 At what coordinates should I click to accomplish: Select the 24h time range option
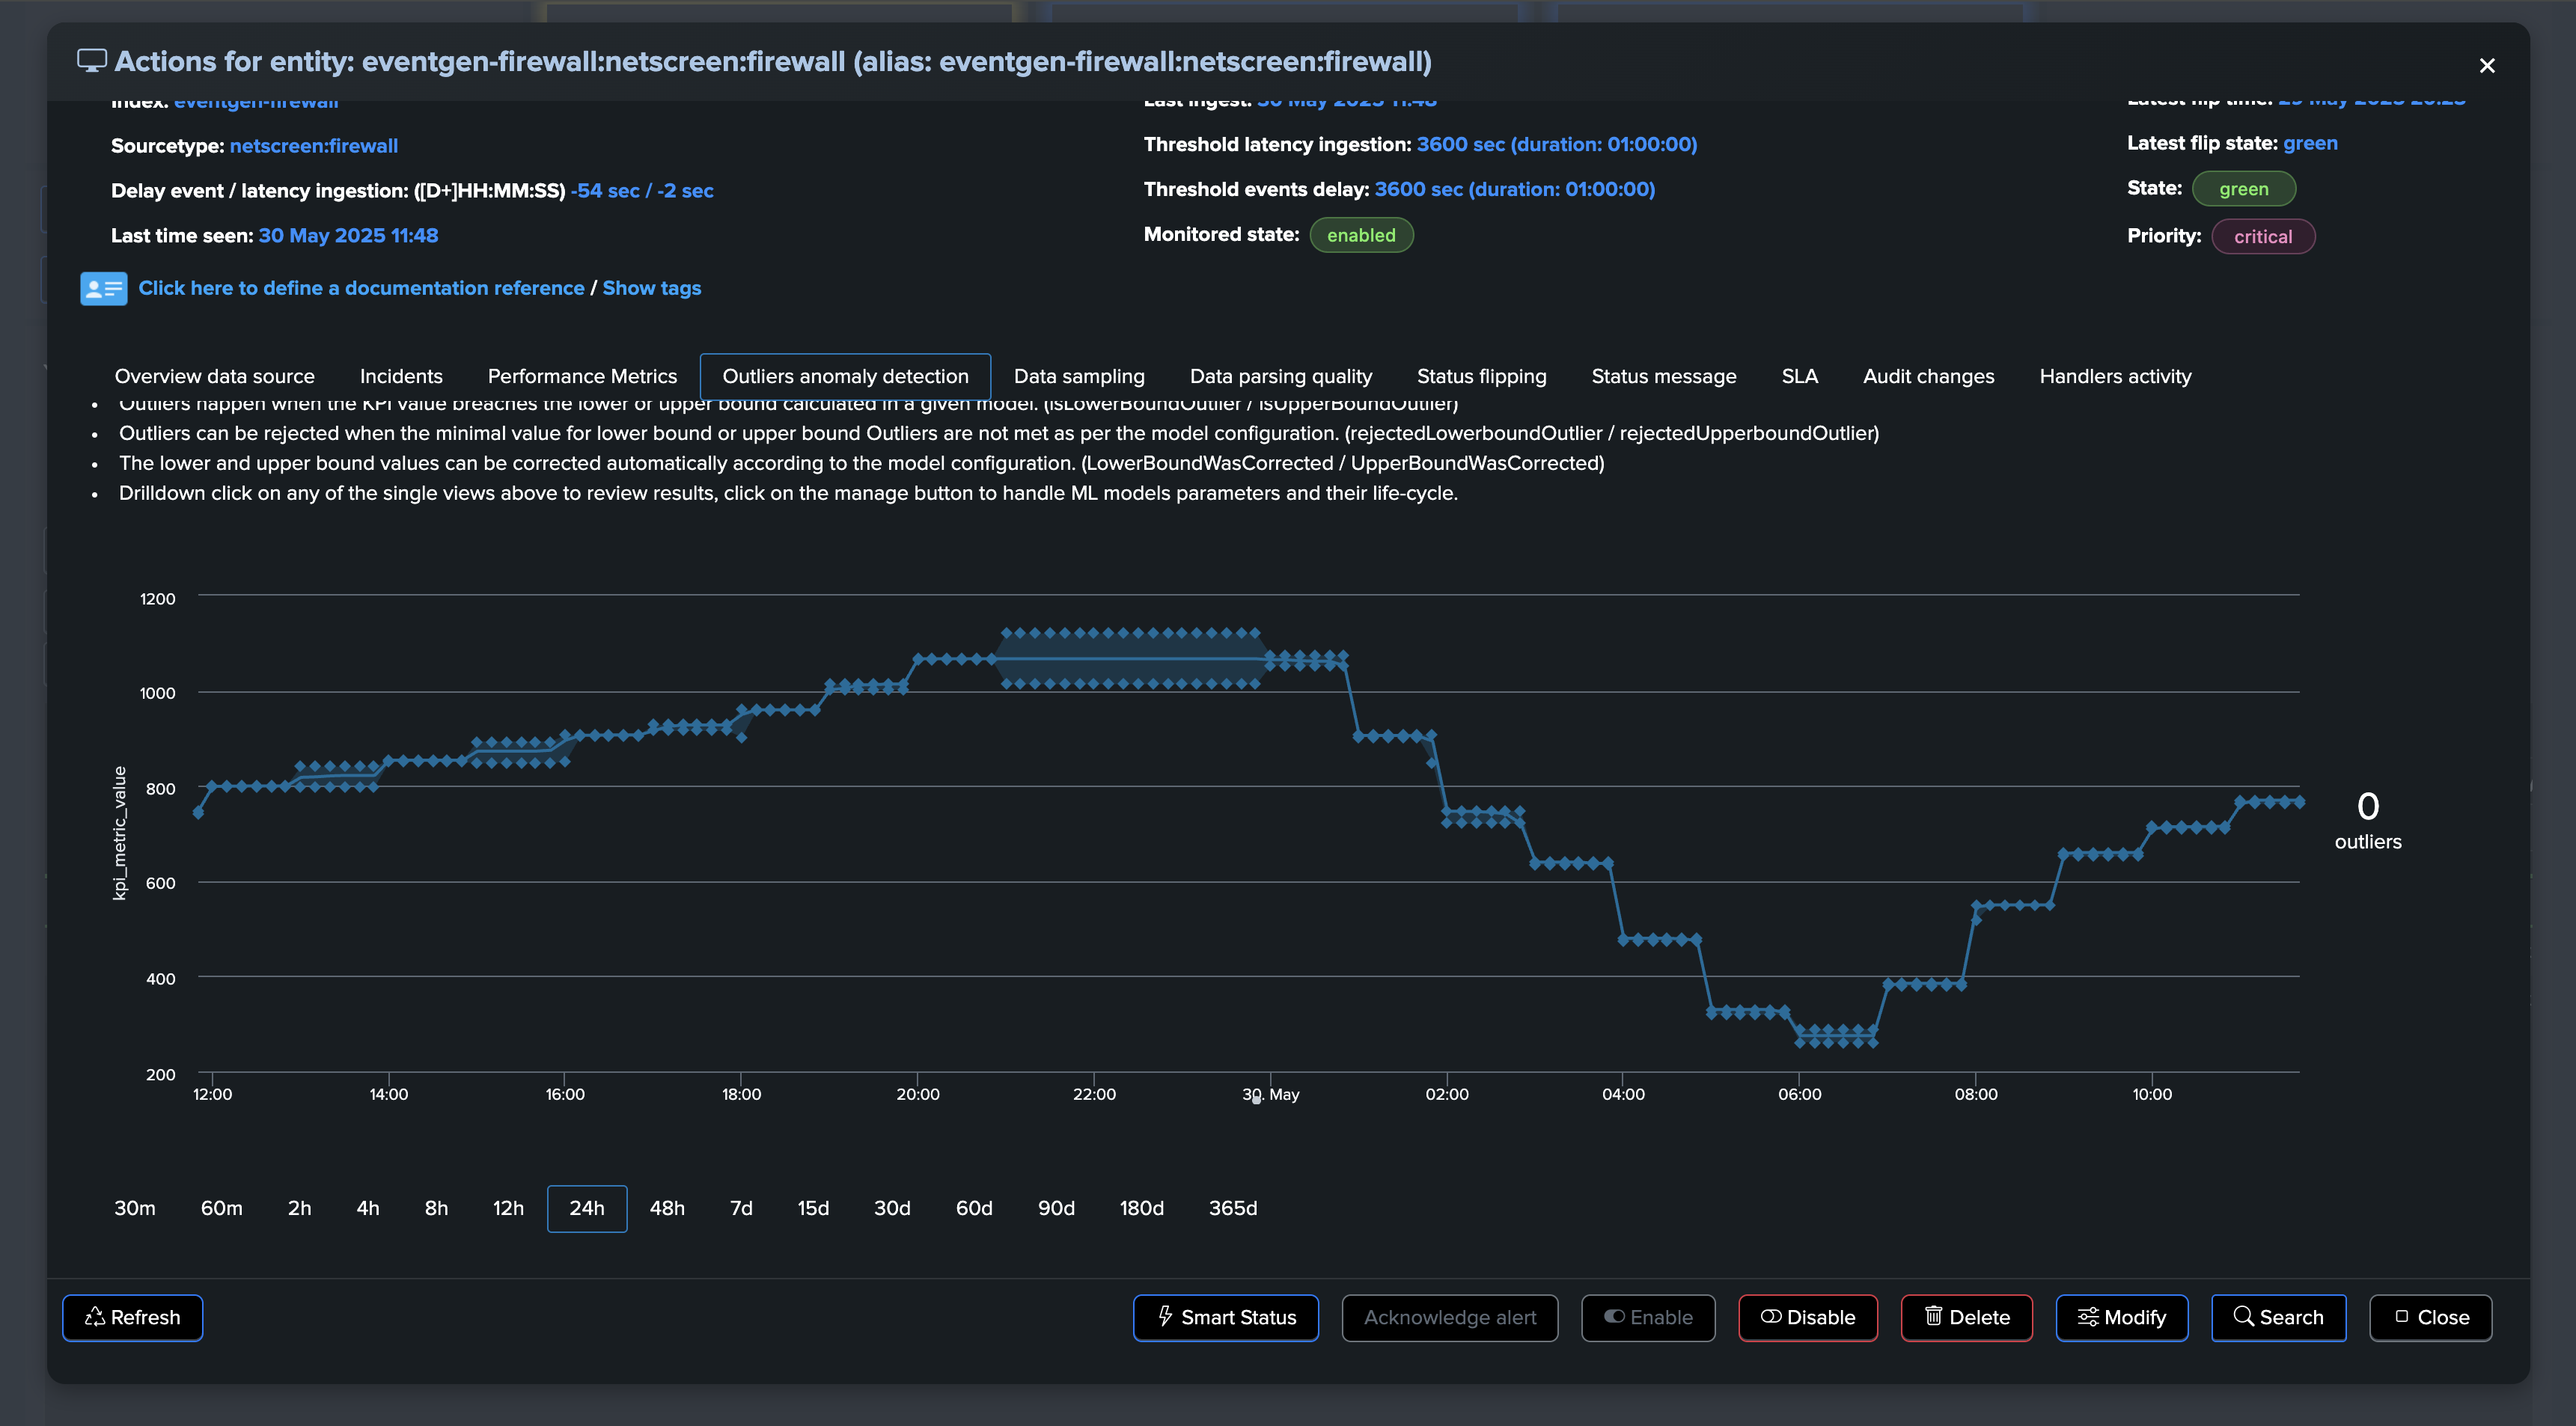pos(587,1208)
